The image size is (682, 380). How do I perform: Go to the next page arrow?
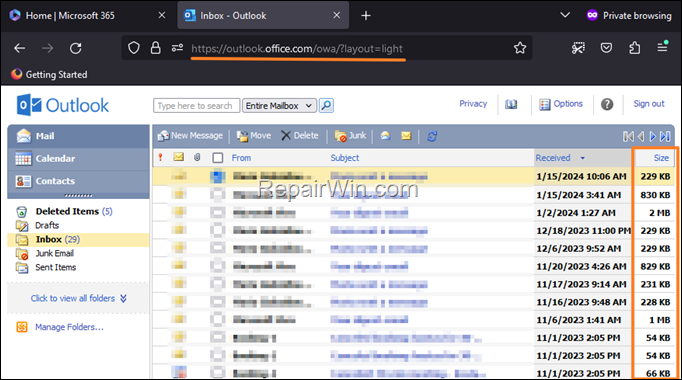pos(652,137)
